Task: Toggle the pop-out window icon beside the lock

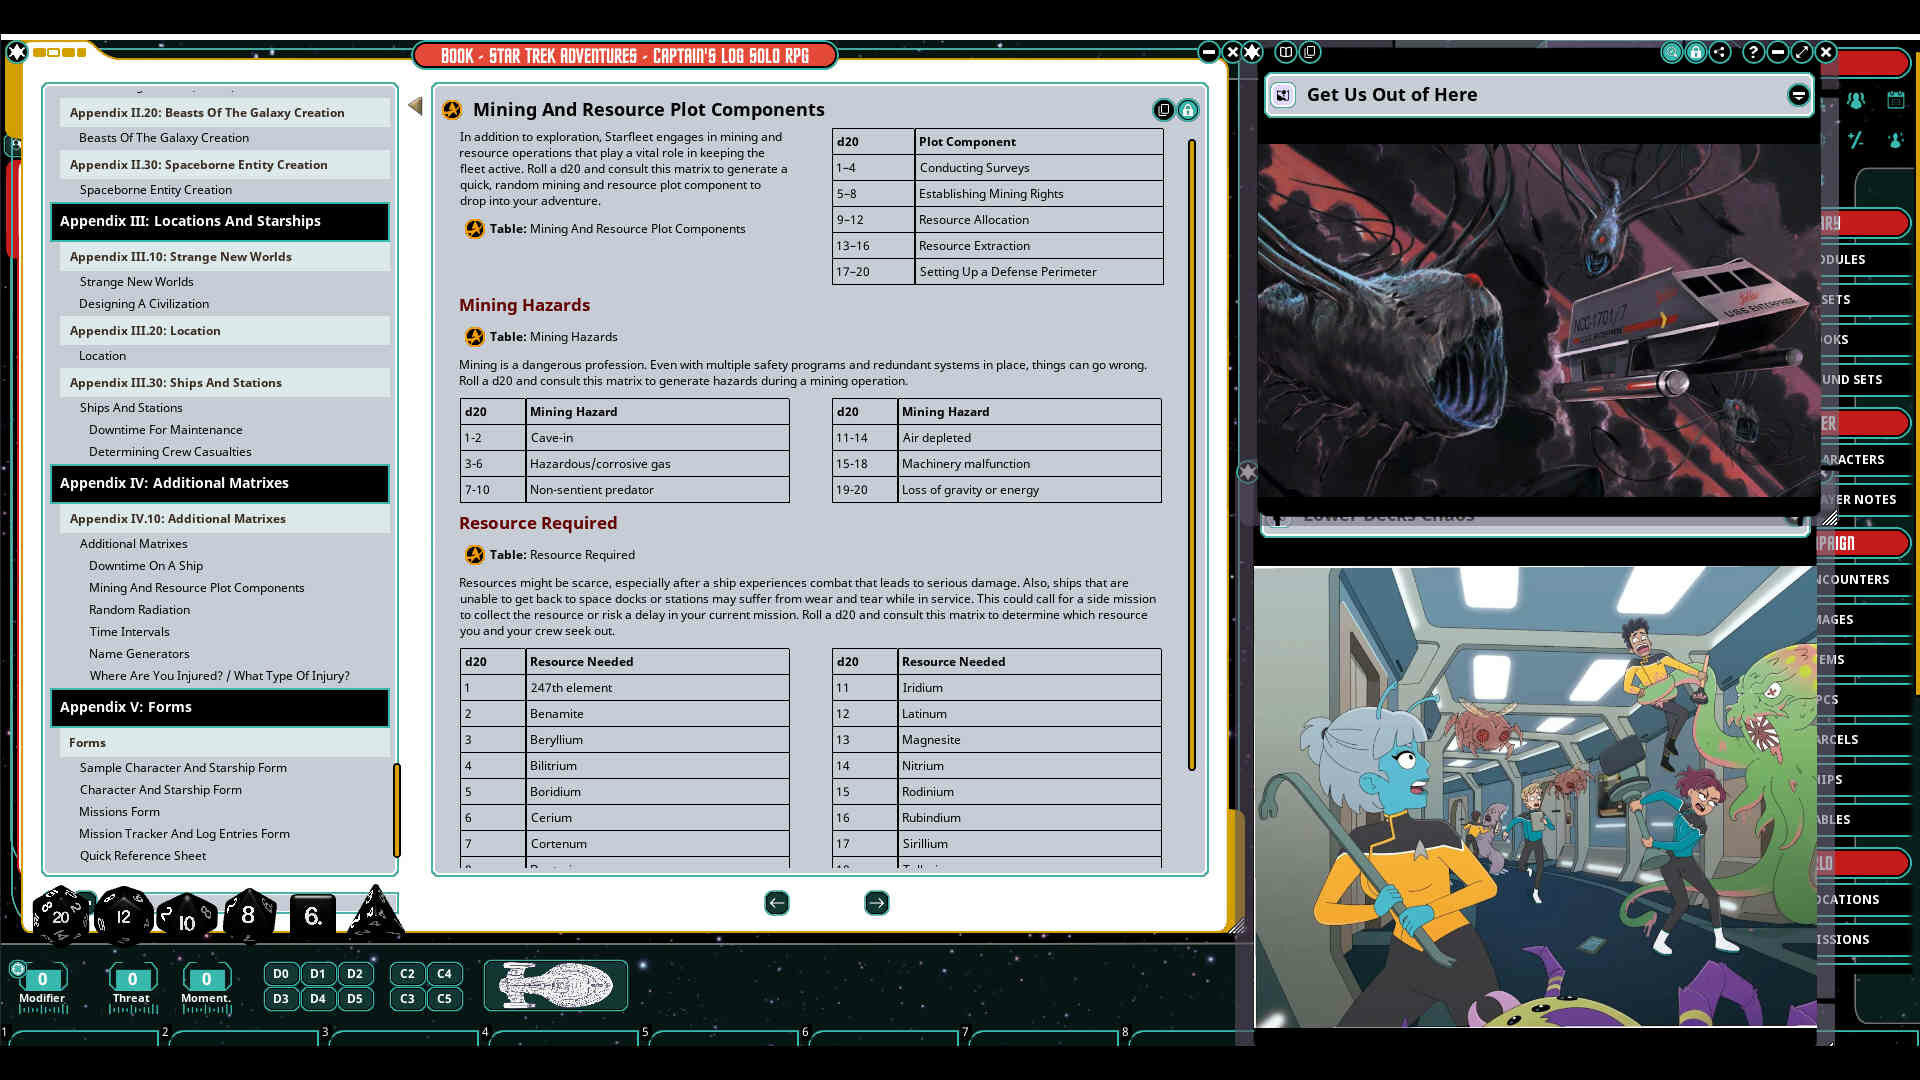Action: click(x=1163, y=110)
